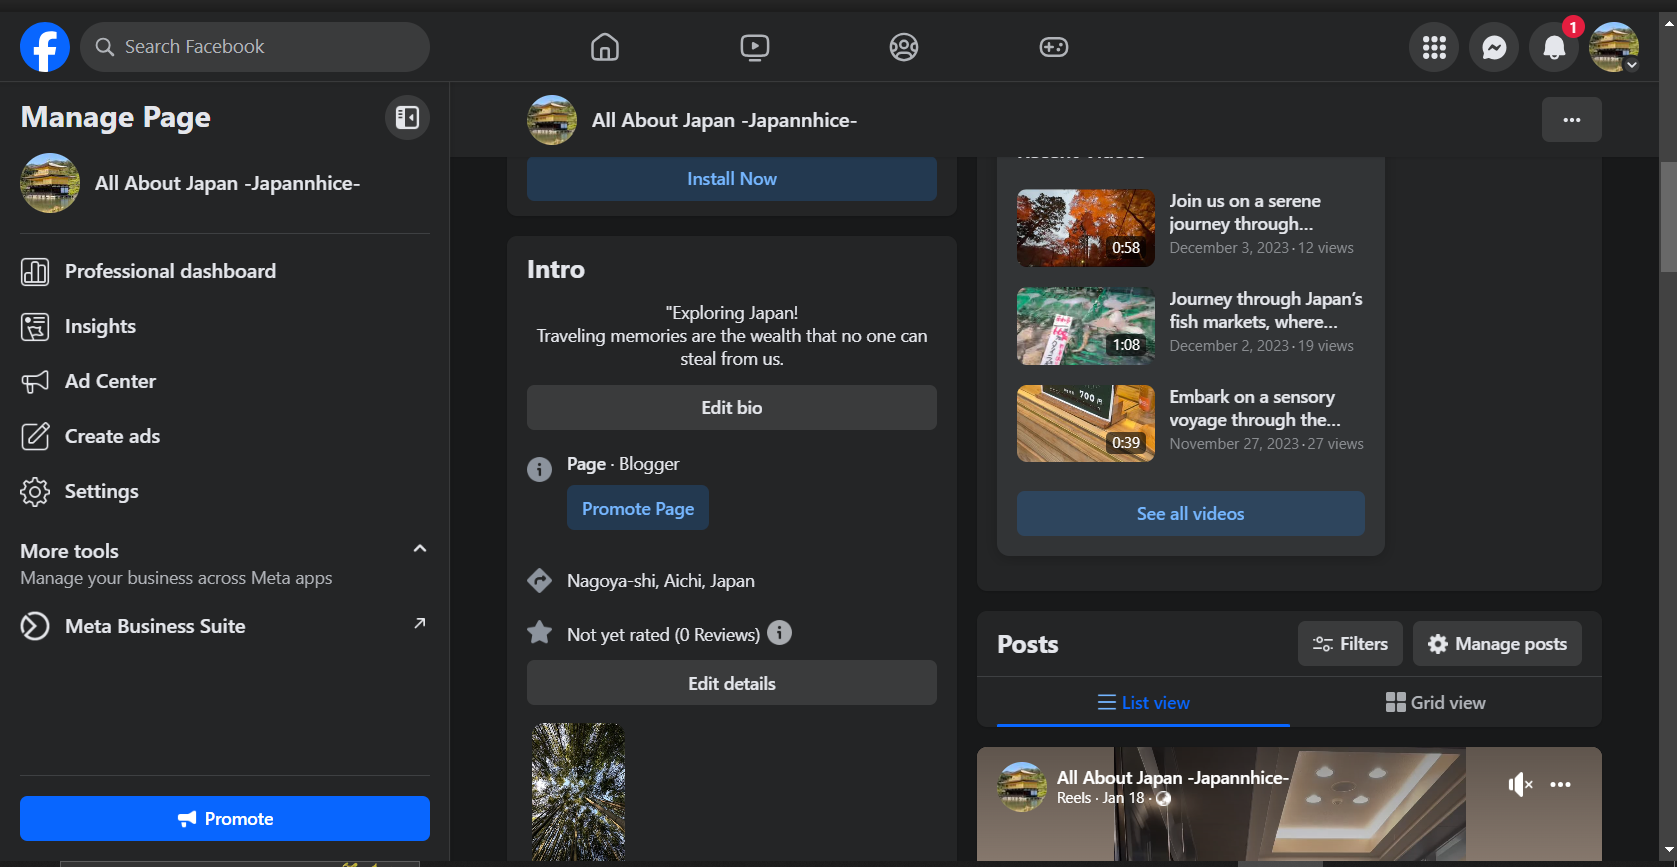
Task: Click the external-link arrow for Meta Business Suite
Action: click(x=420, y=623)
